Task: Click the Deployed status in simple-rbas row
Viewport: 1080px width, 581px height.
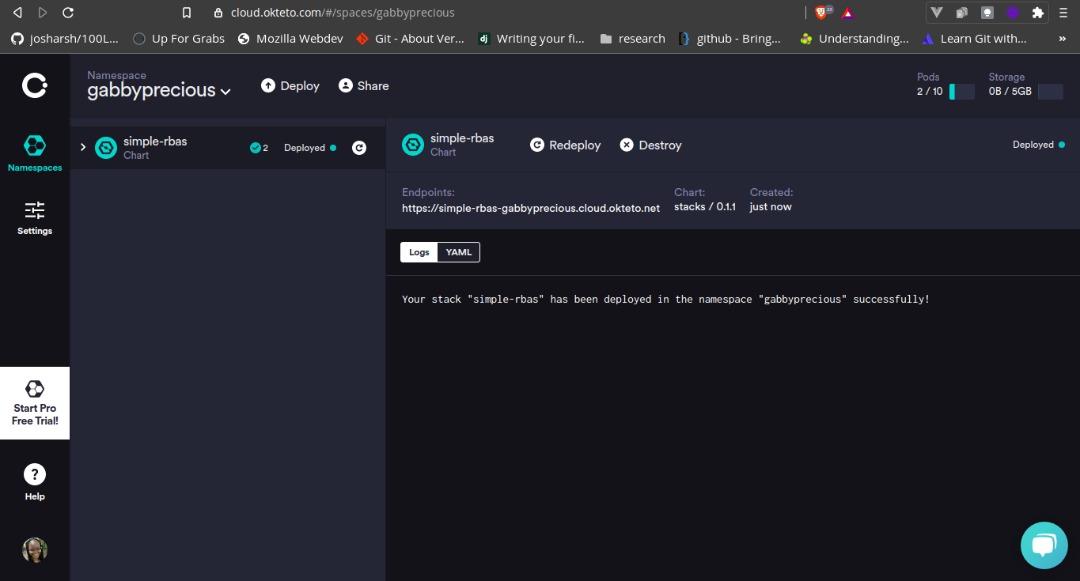Action: coord(310,147)
